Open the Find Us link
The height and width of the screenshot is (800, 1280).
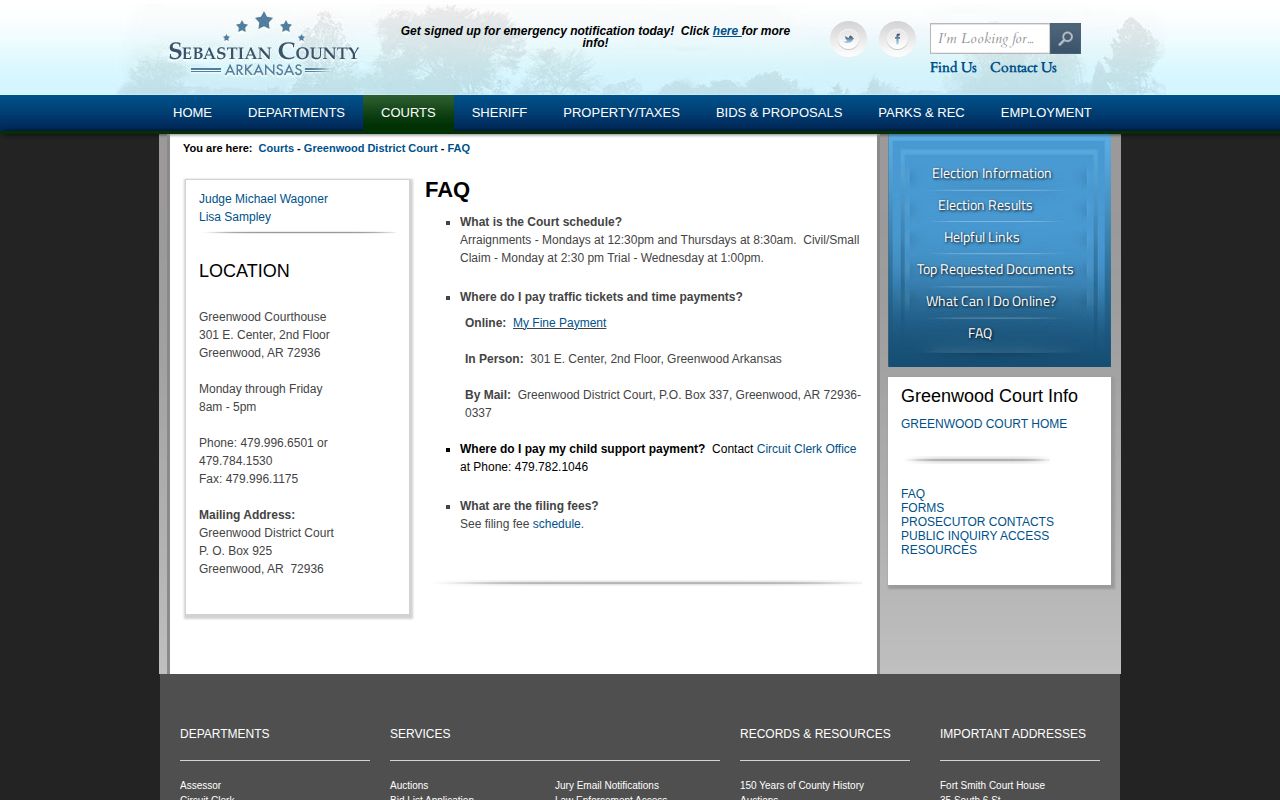953,68
